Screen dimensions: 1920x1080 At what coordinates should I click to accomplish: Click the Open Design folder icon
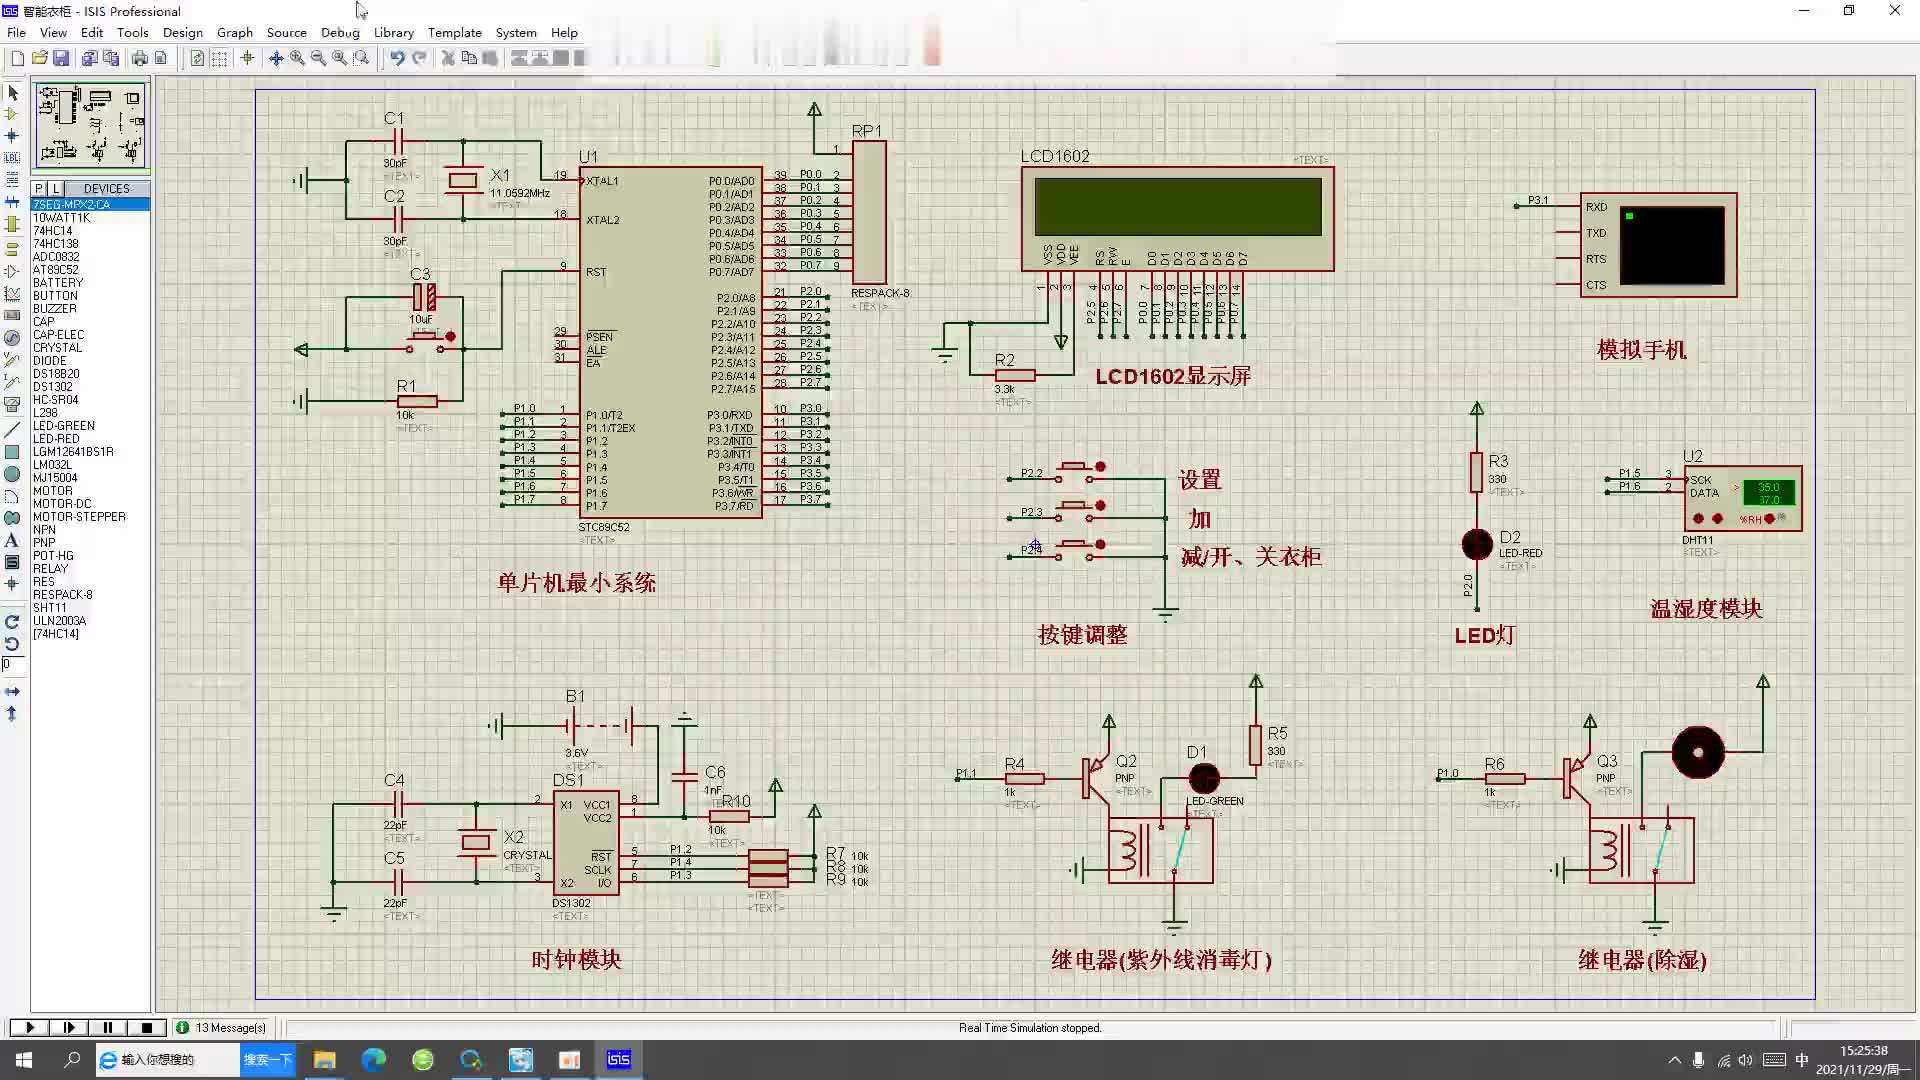point(39,58)
